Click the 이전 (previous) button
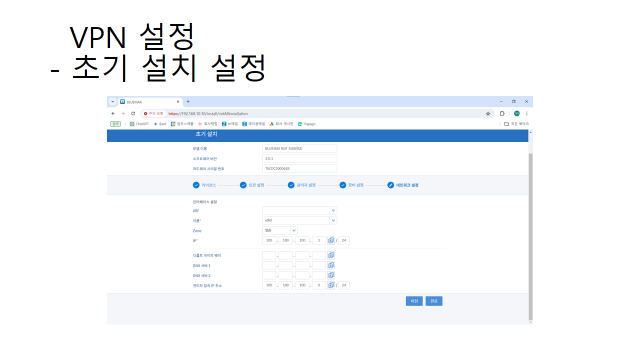 pos(414,301)
